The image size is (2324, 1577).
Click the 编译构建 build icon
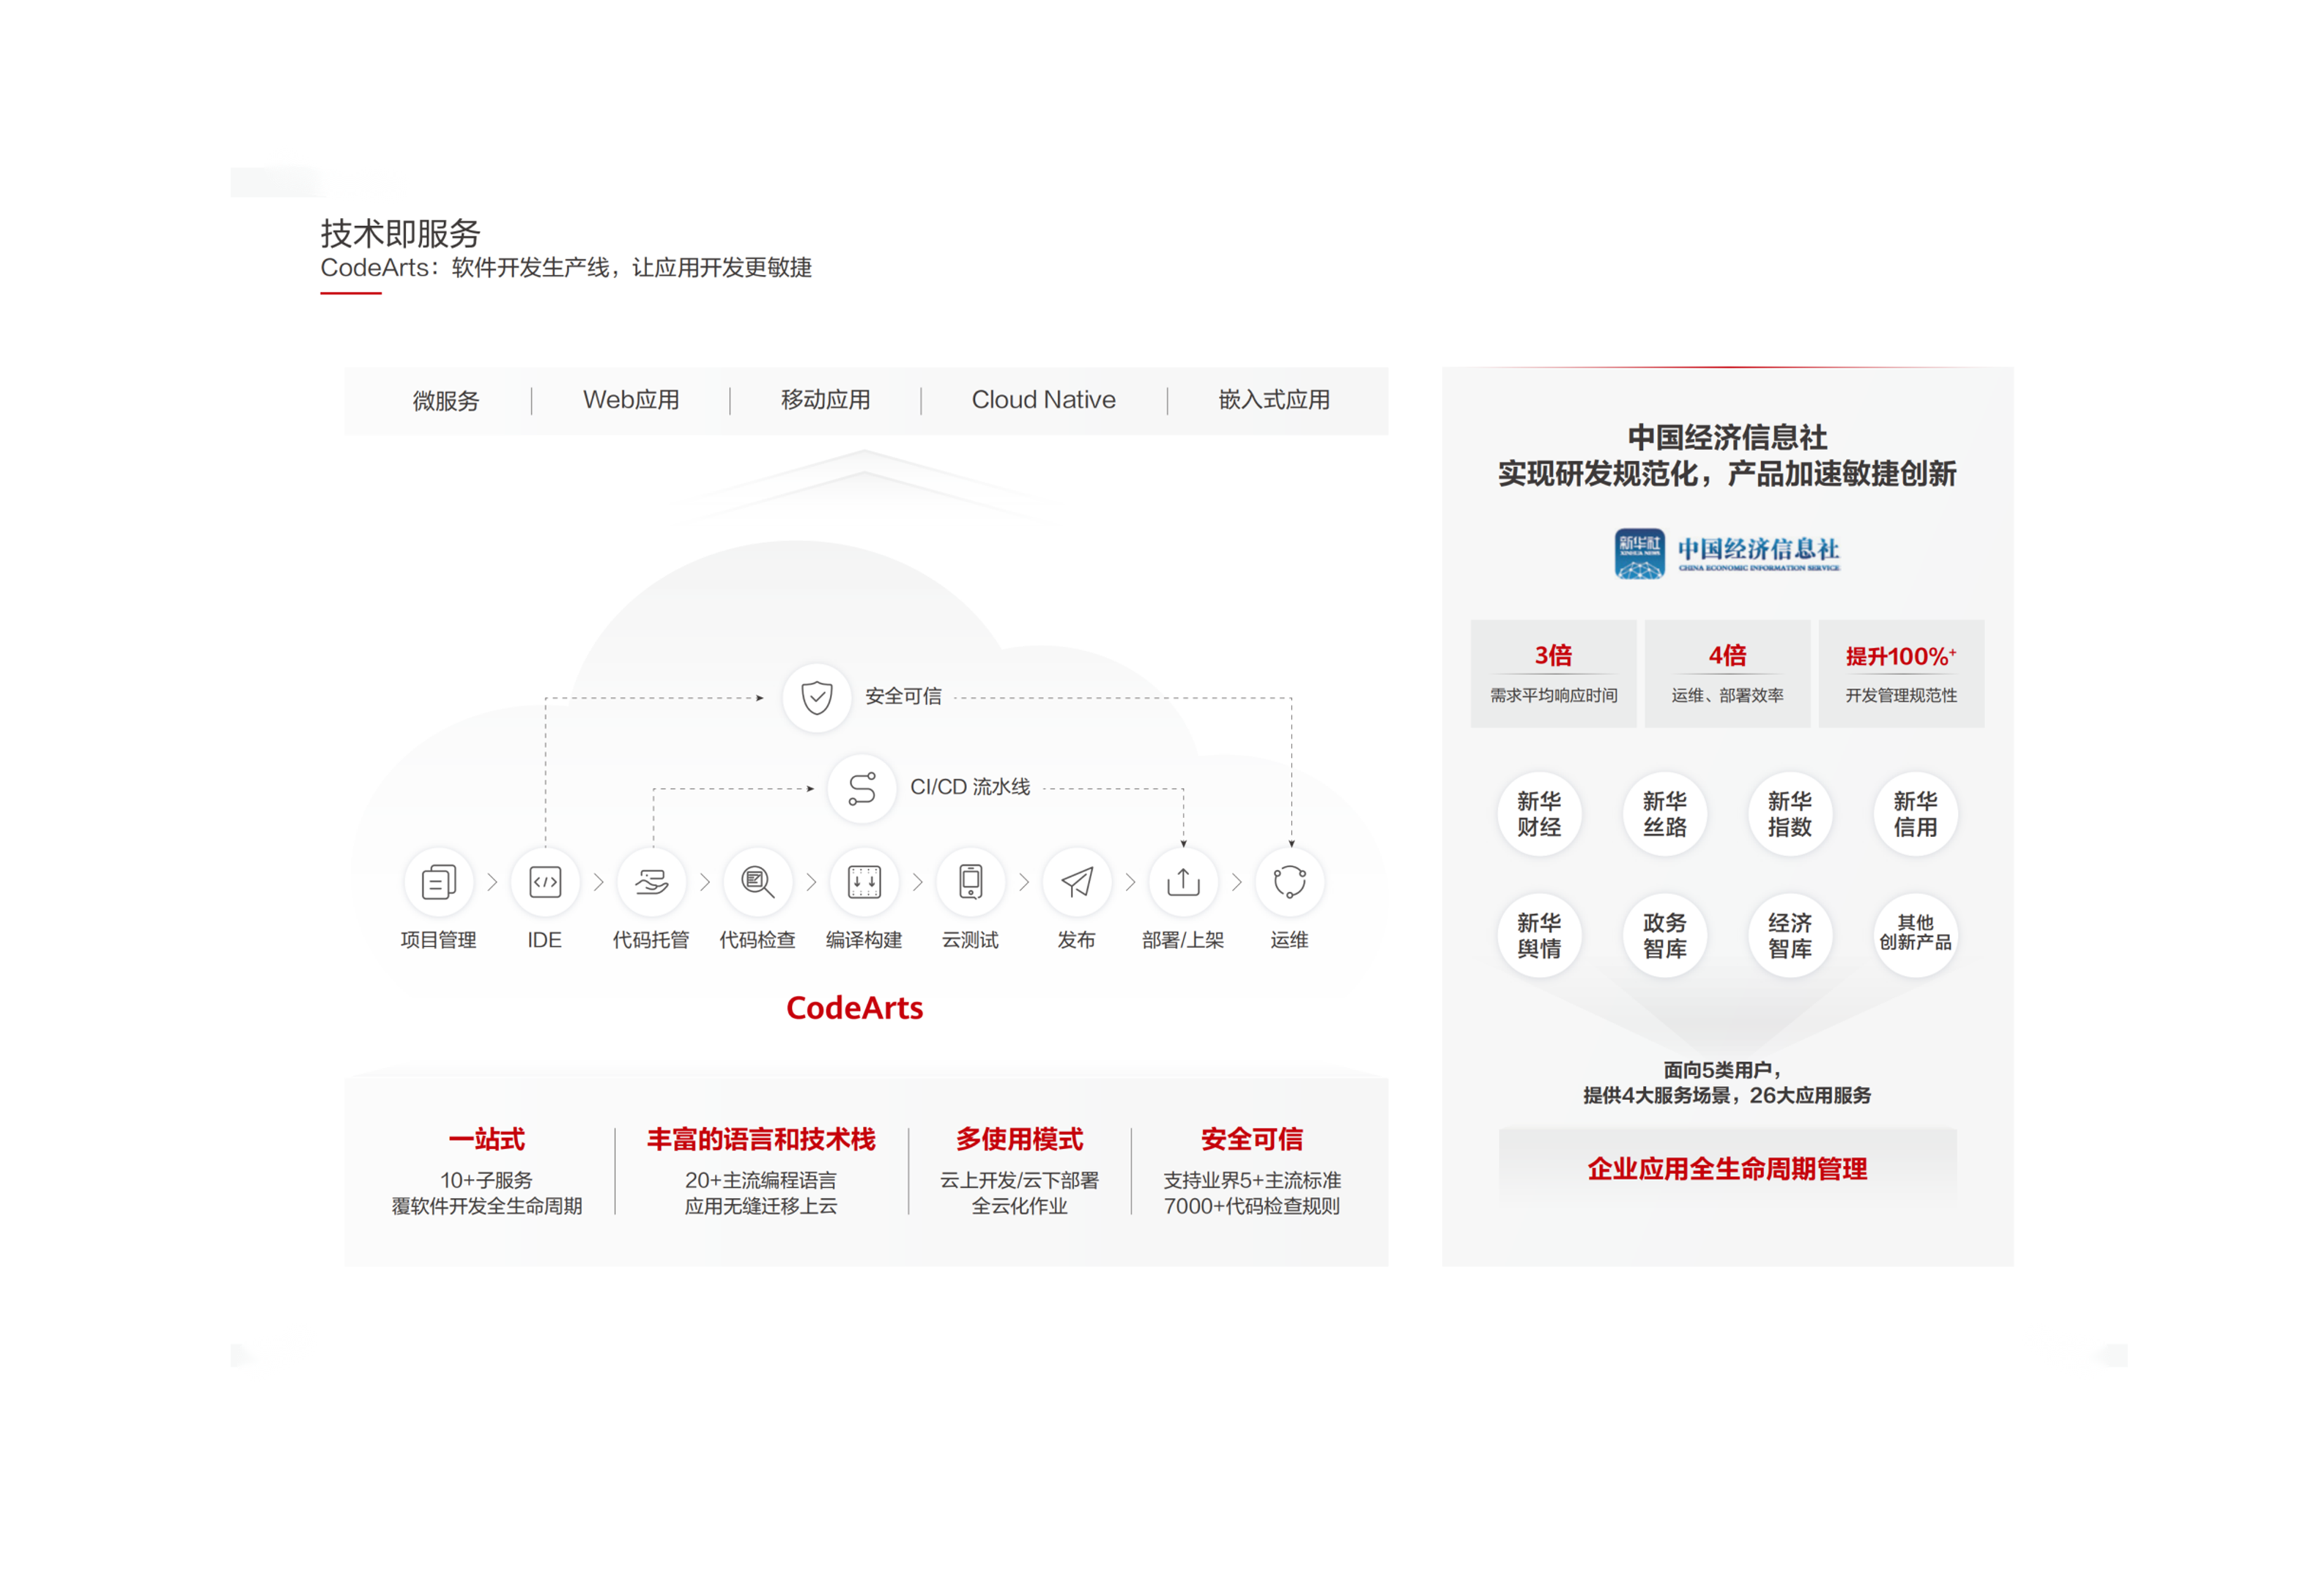pyautogui.click(x=864, y=882)
